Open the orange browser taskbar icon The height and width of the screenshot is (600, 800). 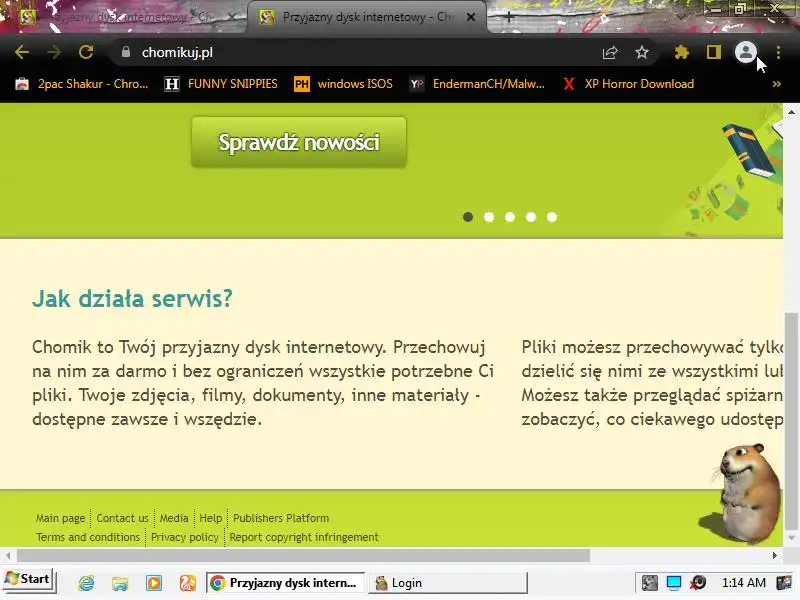click(x=187, y=583)
